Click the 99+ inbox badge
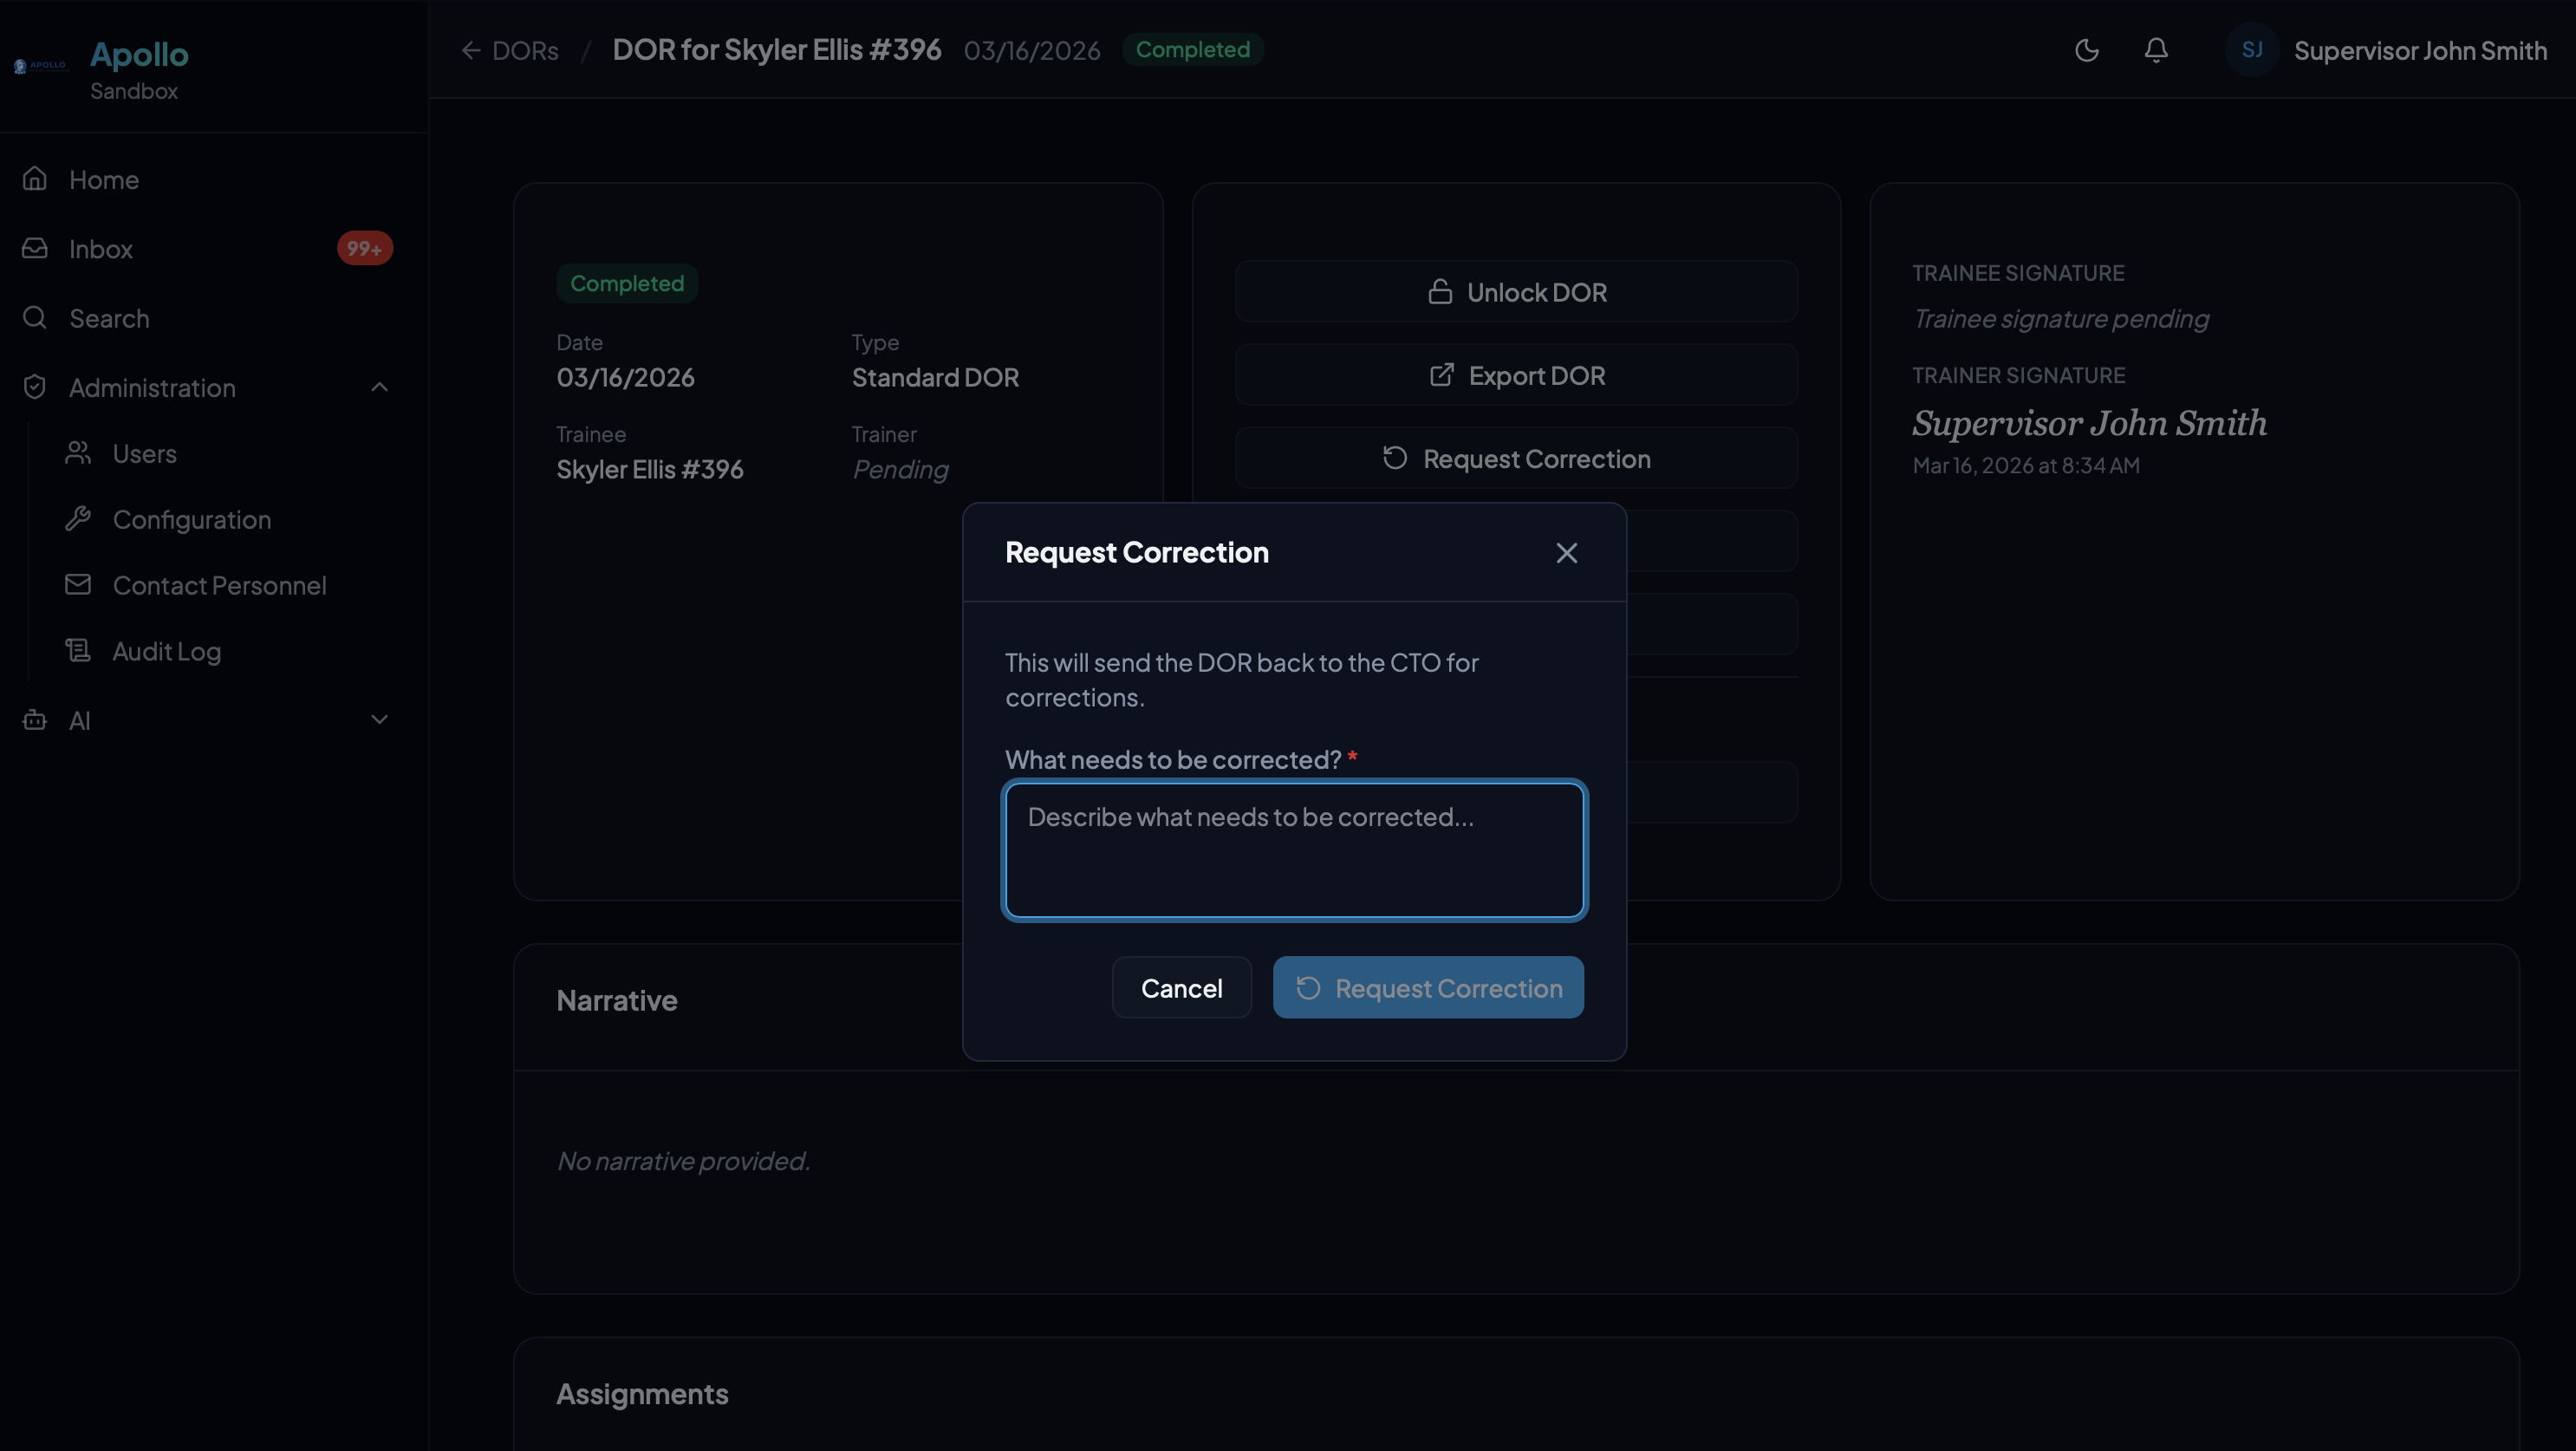 click(x=364, y=249)
